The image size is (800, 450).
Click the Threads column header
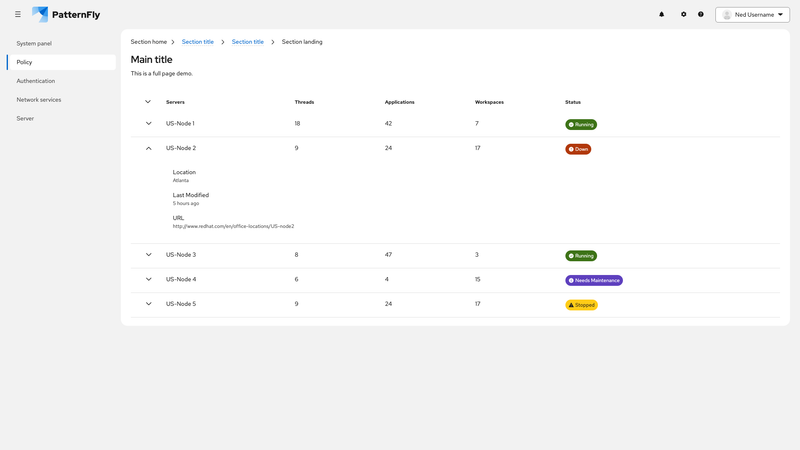point(304,102)
